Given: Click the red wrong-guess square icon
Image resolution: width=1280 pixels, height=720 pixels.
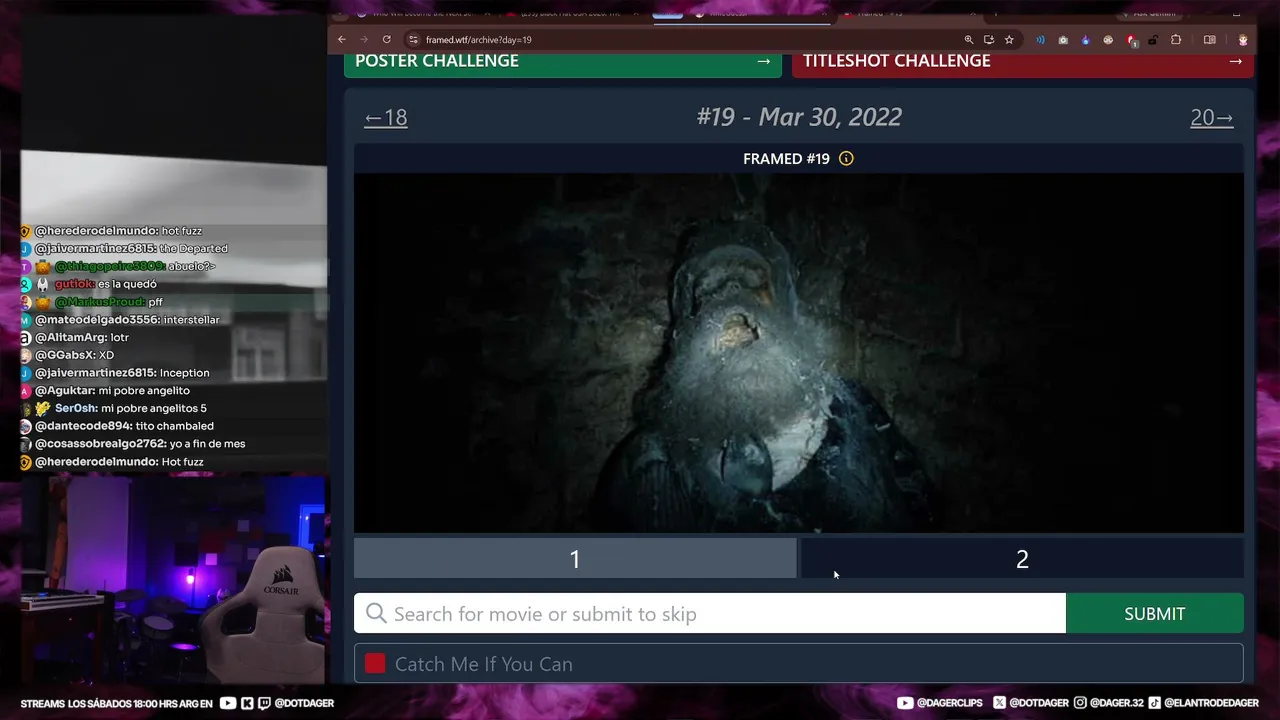Looking at the screenshot, I should [375, 664].
